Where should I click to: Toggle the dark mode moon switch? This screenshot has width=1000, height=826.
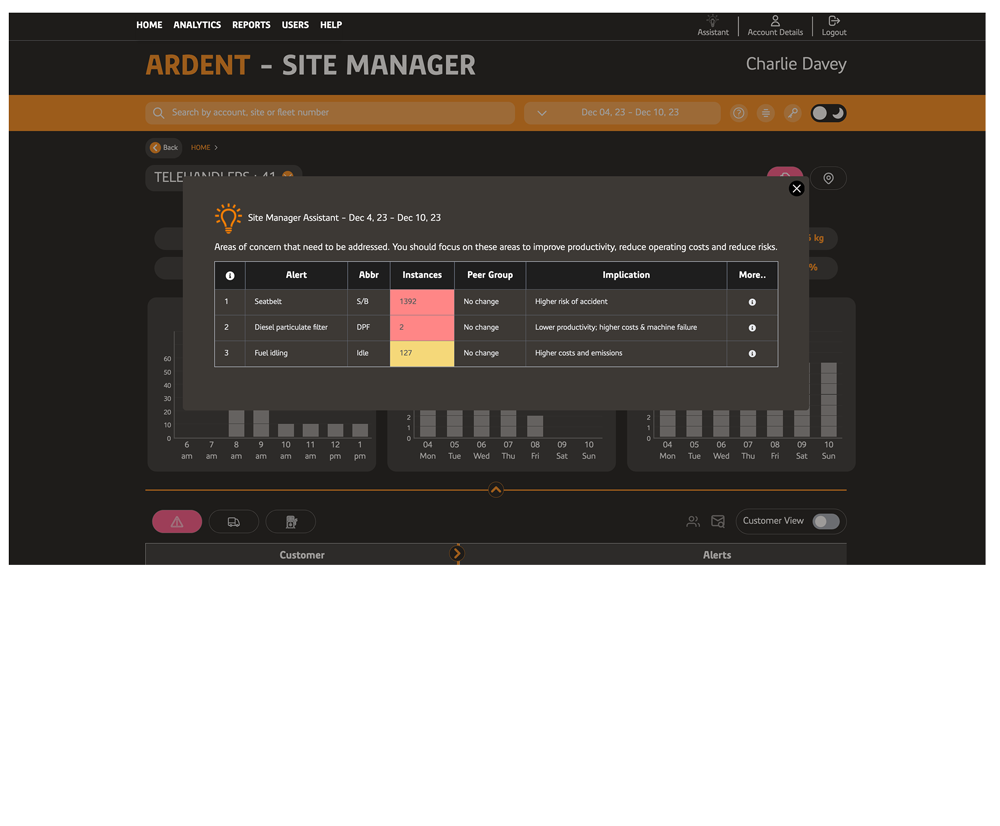[828, 113]
